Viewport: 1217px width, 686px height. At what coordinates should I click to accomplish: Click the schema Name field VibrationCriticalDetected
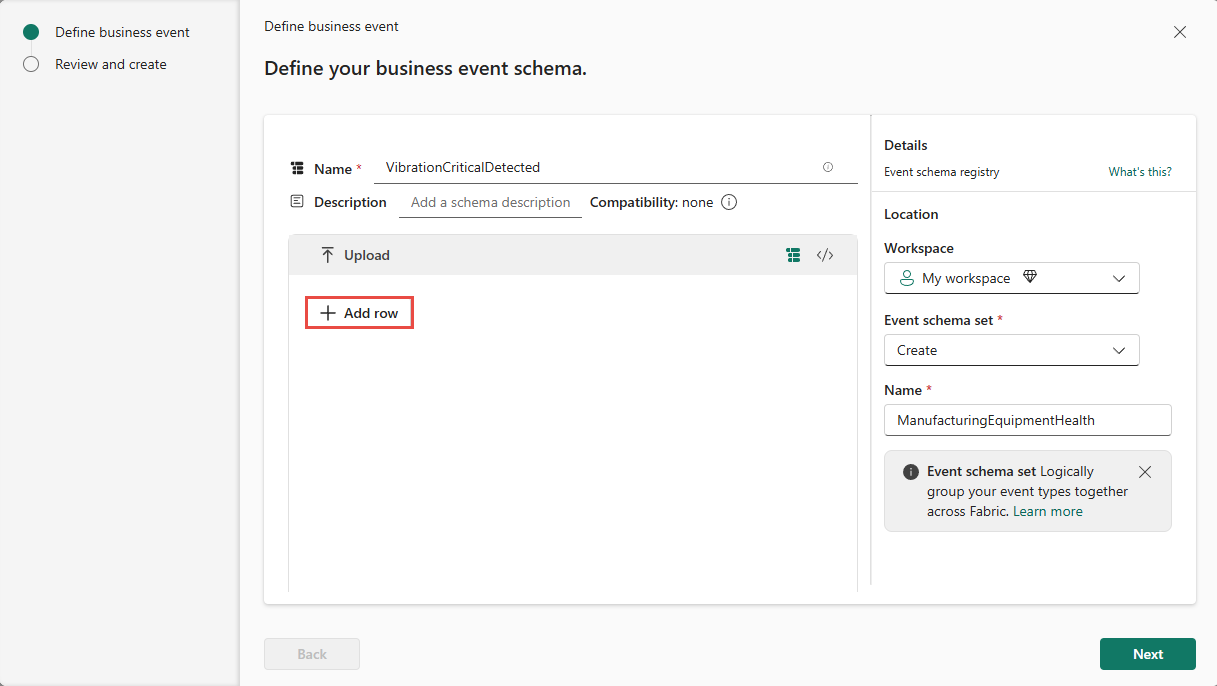(x=600, y=168)
